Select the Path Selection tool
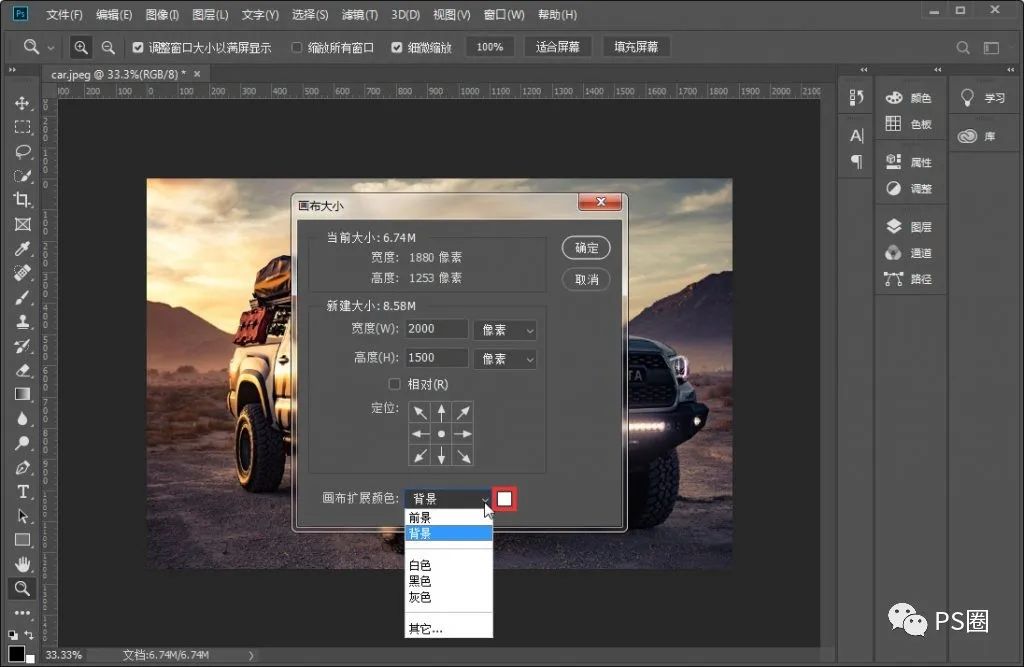 pyautogui.click(x=22, y=516)
